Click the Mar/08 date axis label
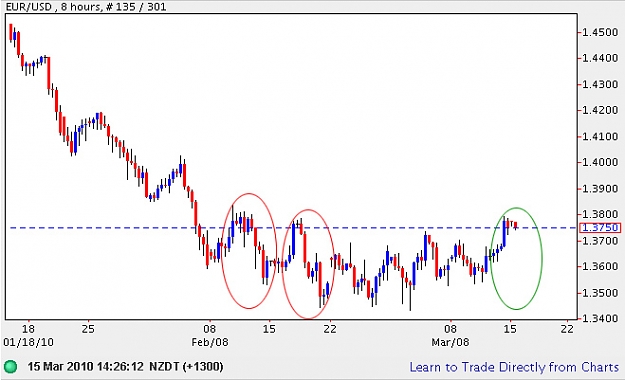Viewport: 625px width, 380px height. pos(450,342)
